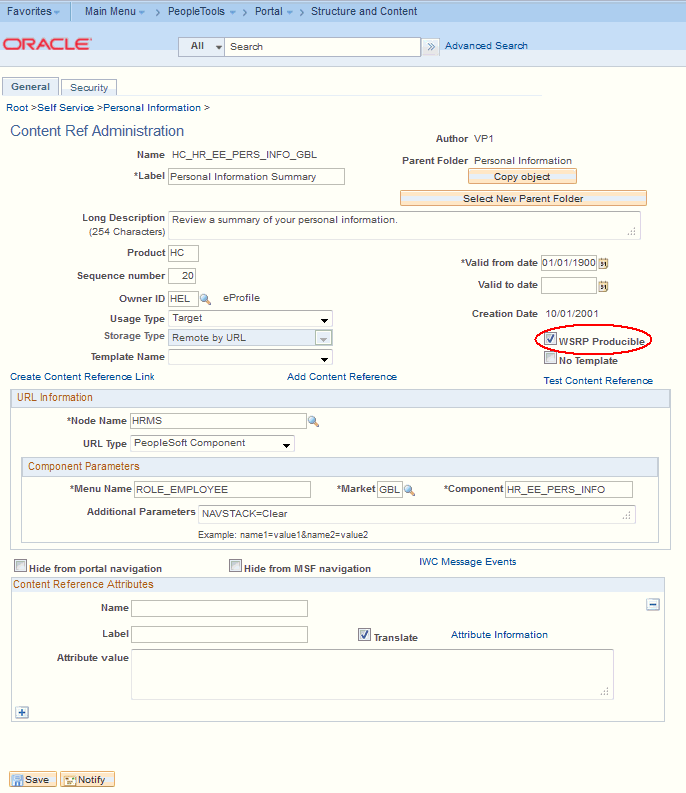Click the name text HC_HR_EE_PERS_INFO_GBL
The width and height of the screenshot is (686, 793).
pyautogui.click(x=244, y=155)
